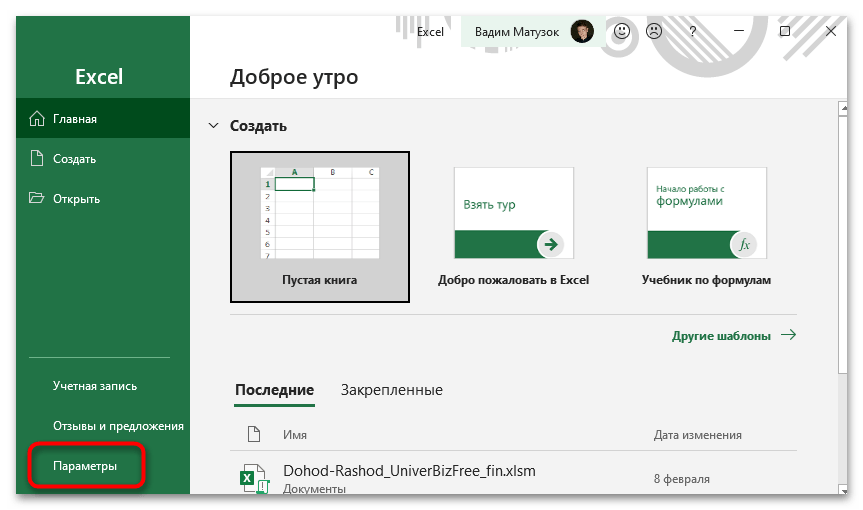Open help via question mark icon
The height and width of the screenshot is (510, 863).
click(692, 32)
